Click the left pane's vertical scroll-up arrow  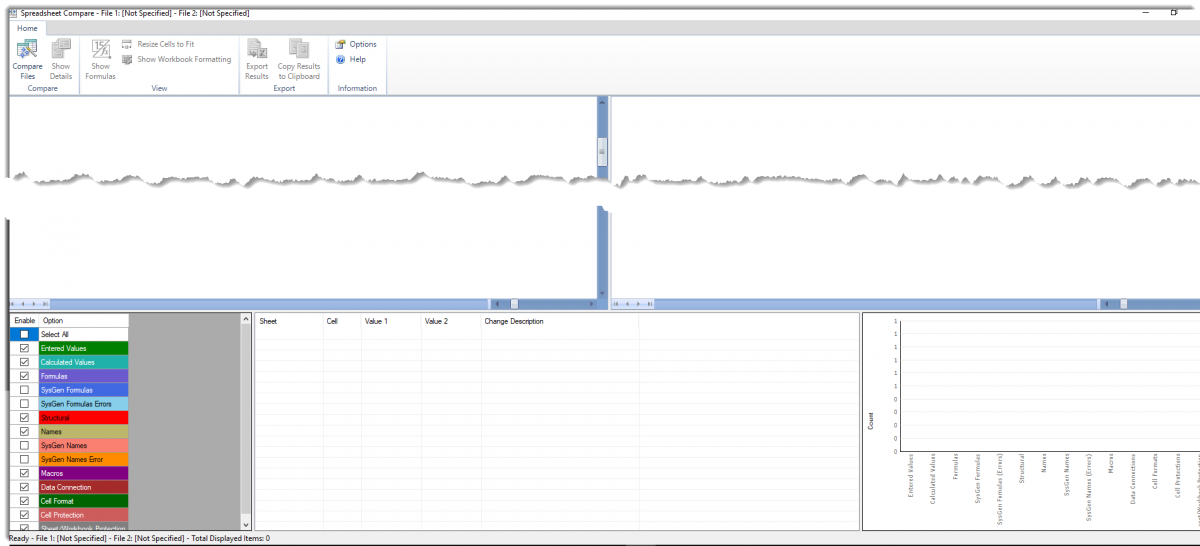(602, 102)
